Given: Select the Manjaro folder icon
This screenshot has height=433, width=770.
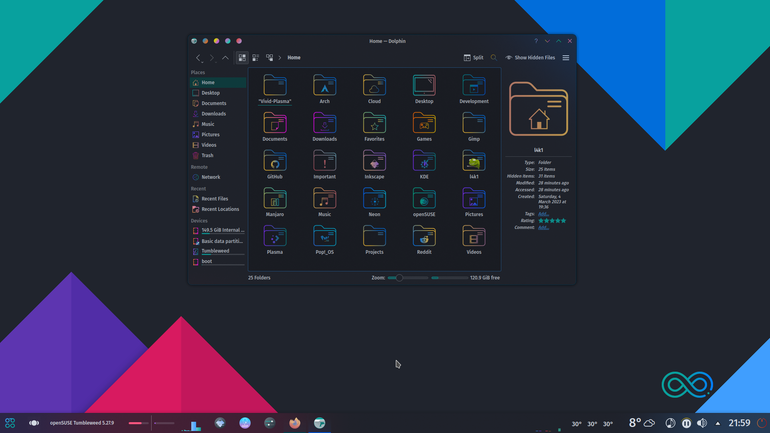Looking at the screenshot, I should click(x=275, y=198).
